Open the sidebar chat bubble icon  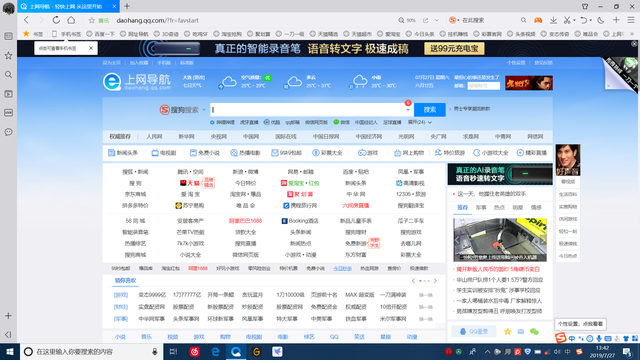tap(8, 132)
